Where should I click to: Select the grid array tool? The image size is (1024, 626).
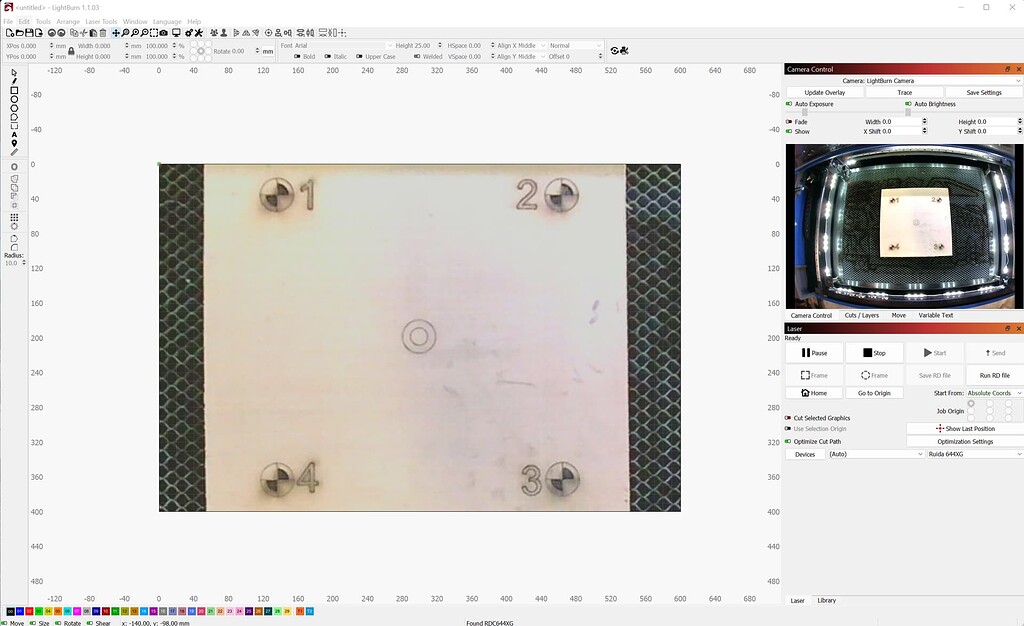coord(13,215)
